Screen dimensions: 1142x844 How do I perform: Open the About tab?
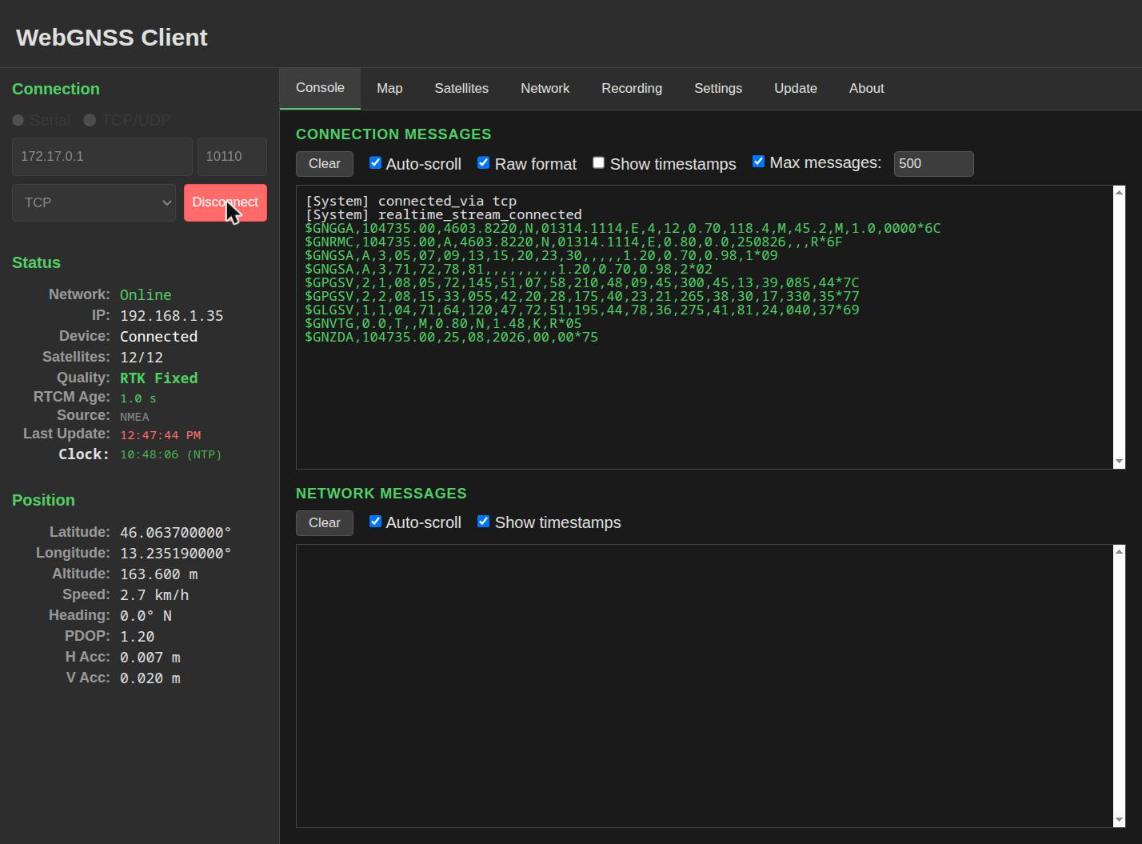[x=867, y=89]
